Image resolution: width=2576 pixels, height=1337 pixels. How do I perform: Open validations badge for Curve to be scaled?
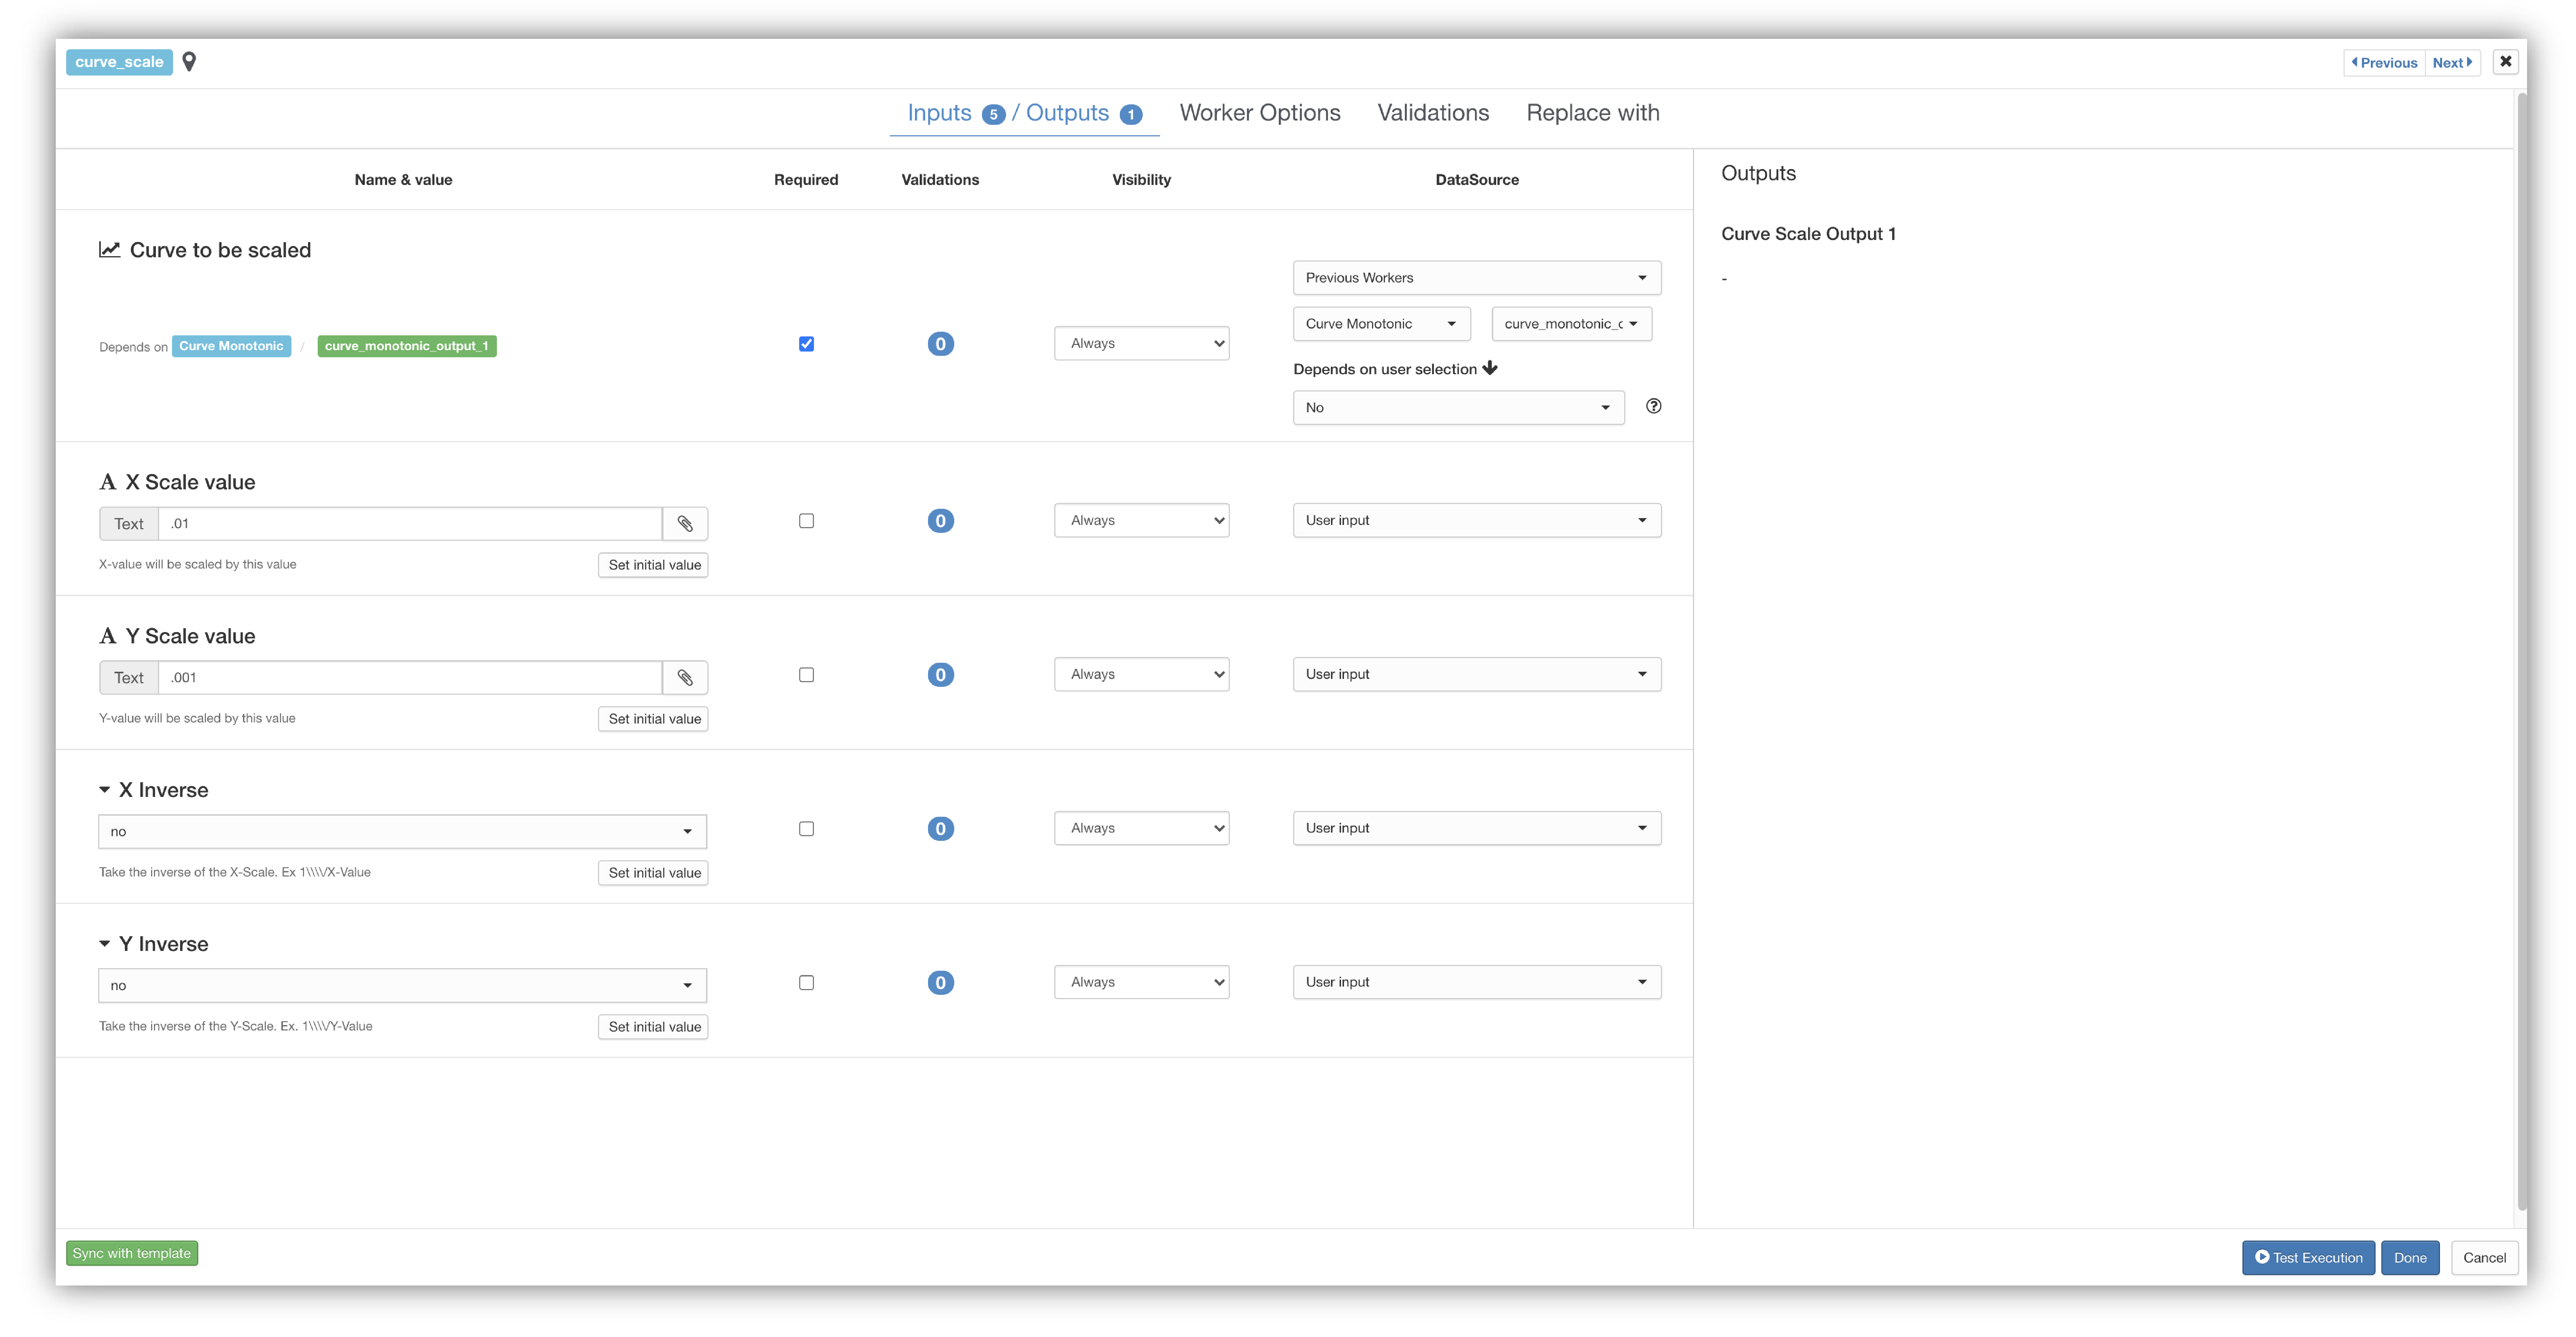point(940,344)
